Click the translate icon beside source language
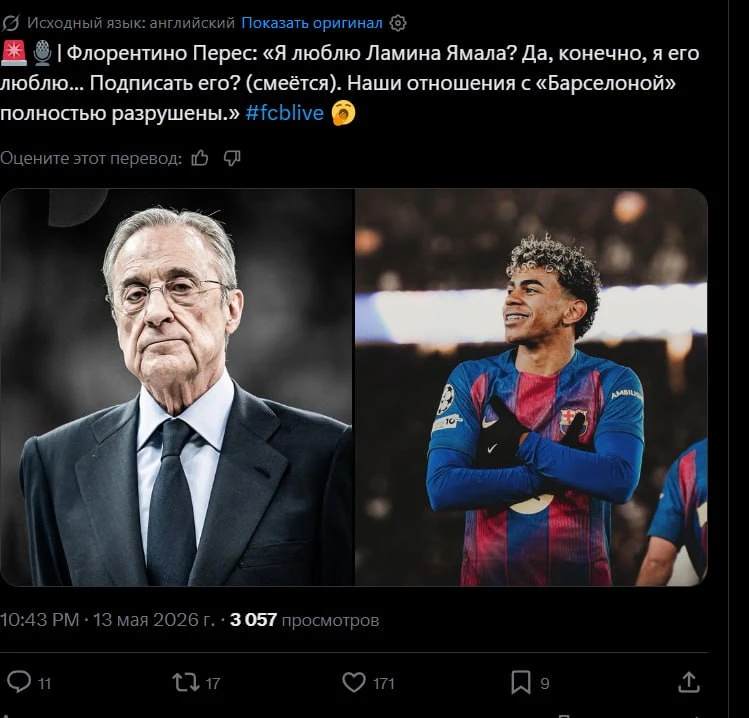 11,23
